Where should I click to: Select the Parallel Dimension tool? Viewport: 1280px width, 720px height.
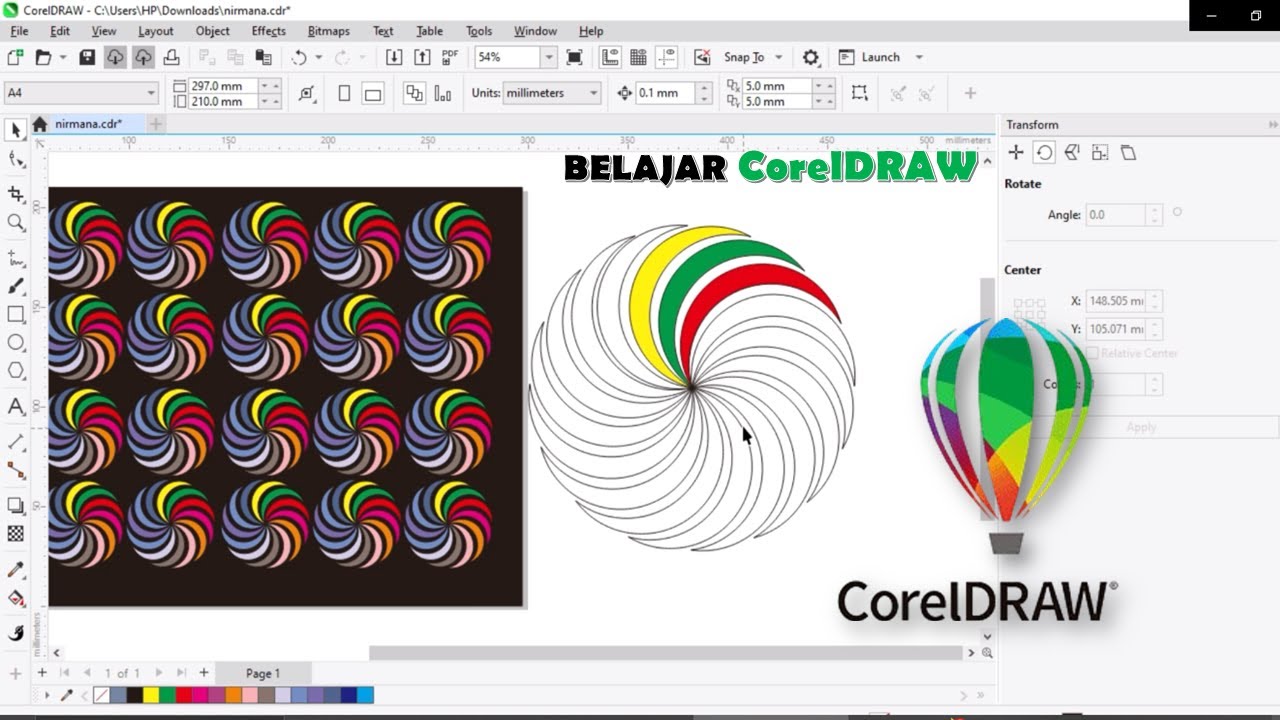click(x=16, y=441)
